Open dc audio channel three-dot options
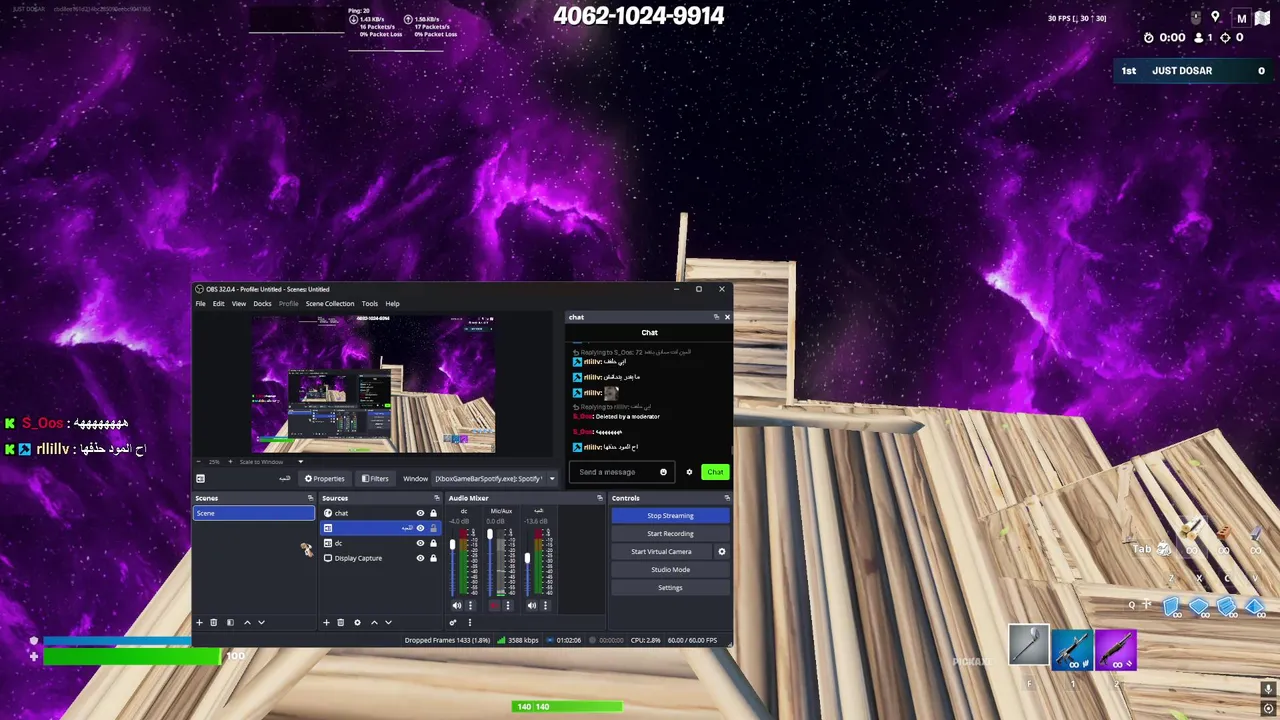 click(470, 605)
